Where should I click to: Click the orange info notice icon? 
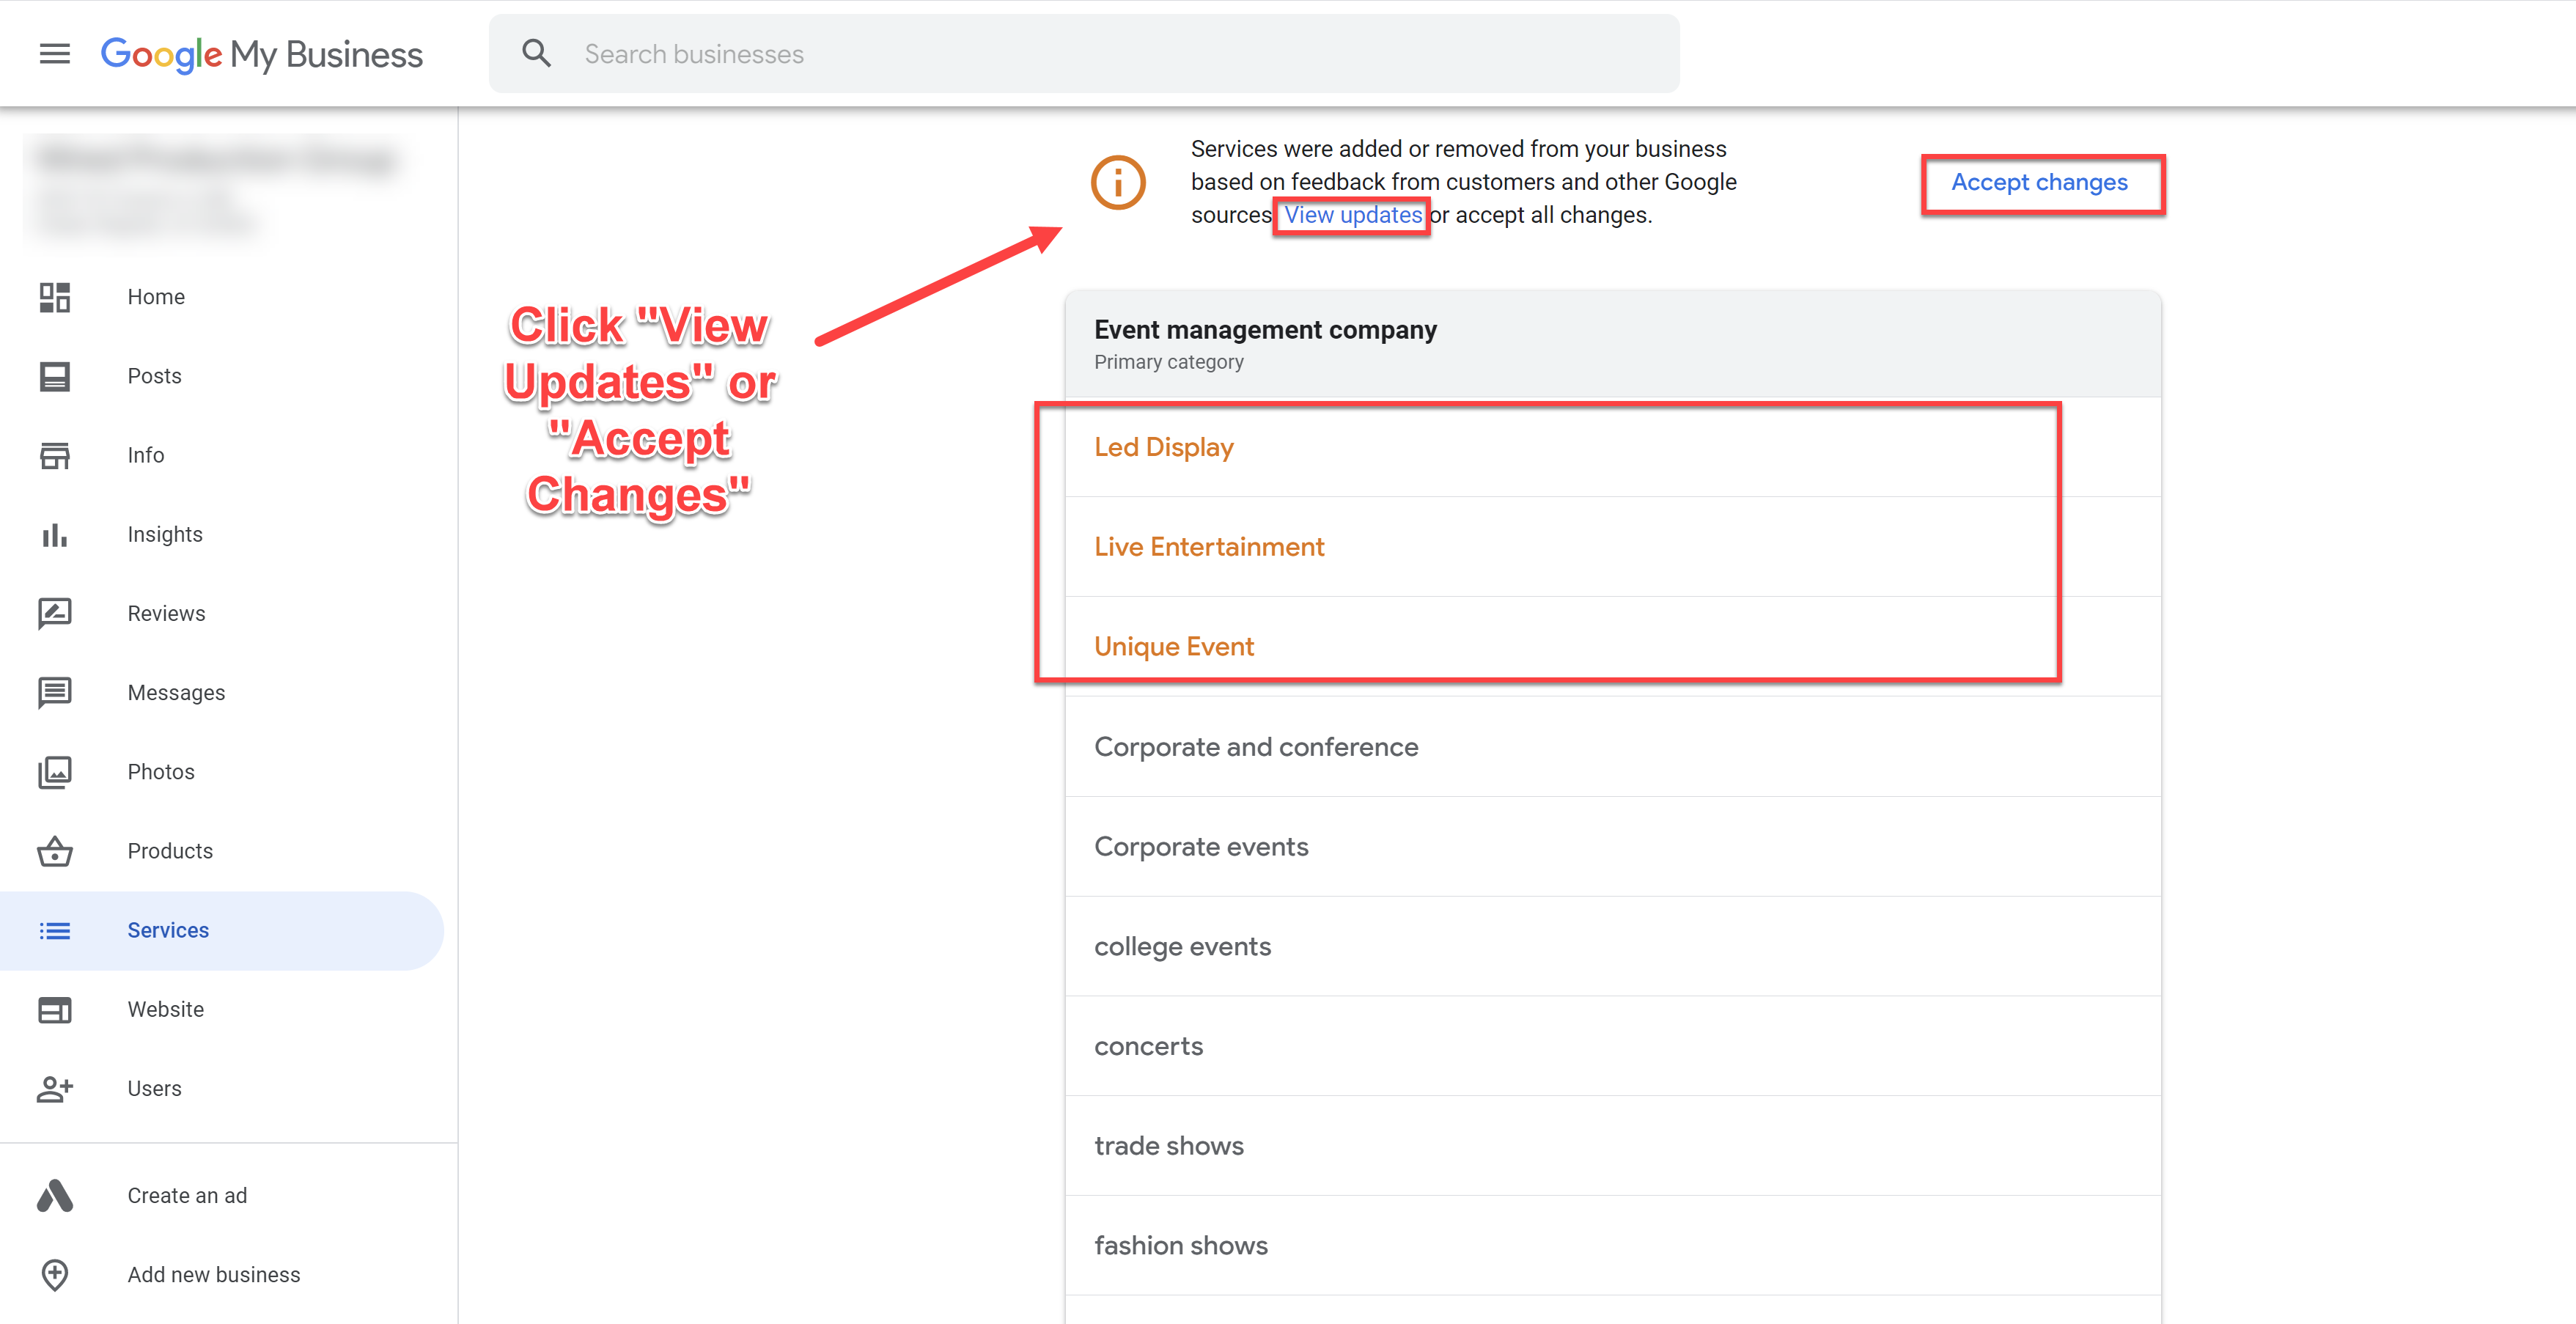tap(1117, 182)
